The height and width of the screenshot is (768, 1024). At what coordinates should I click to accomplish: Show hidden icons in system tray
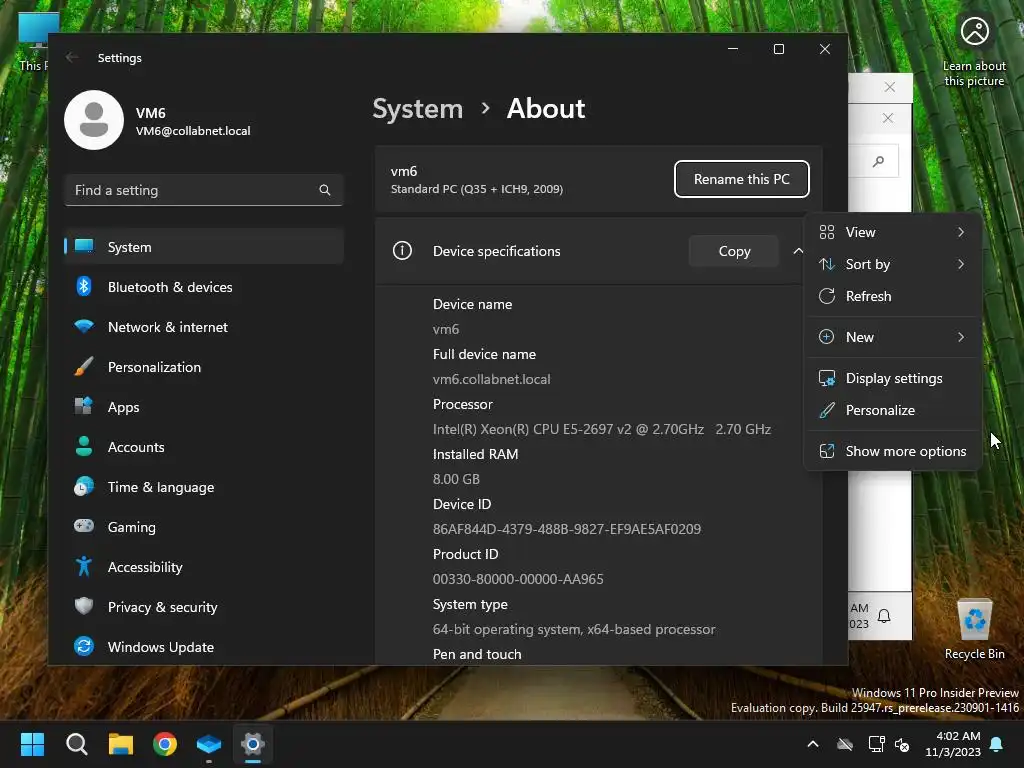pos(813,744)
